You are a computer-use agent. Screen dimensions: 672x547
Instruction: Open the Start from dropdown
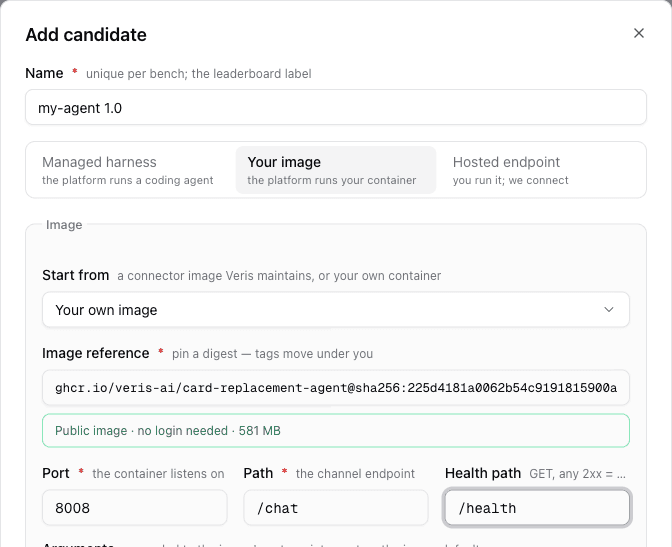tap(336, 310)
